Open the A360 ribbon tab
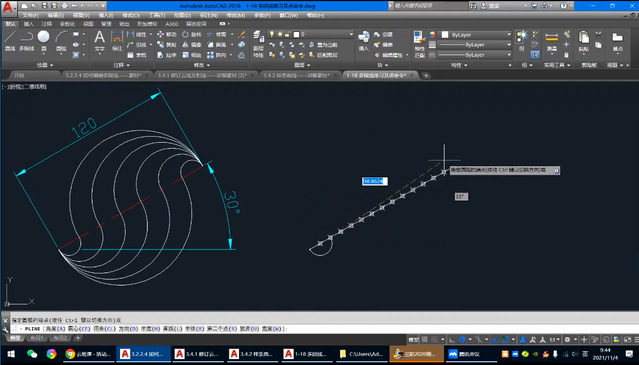 pos(172,24)
